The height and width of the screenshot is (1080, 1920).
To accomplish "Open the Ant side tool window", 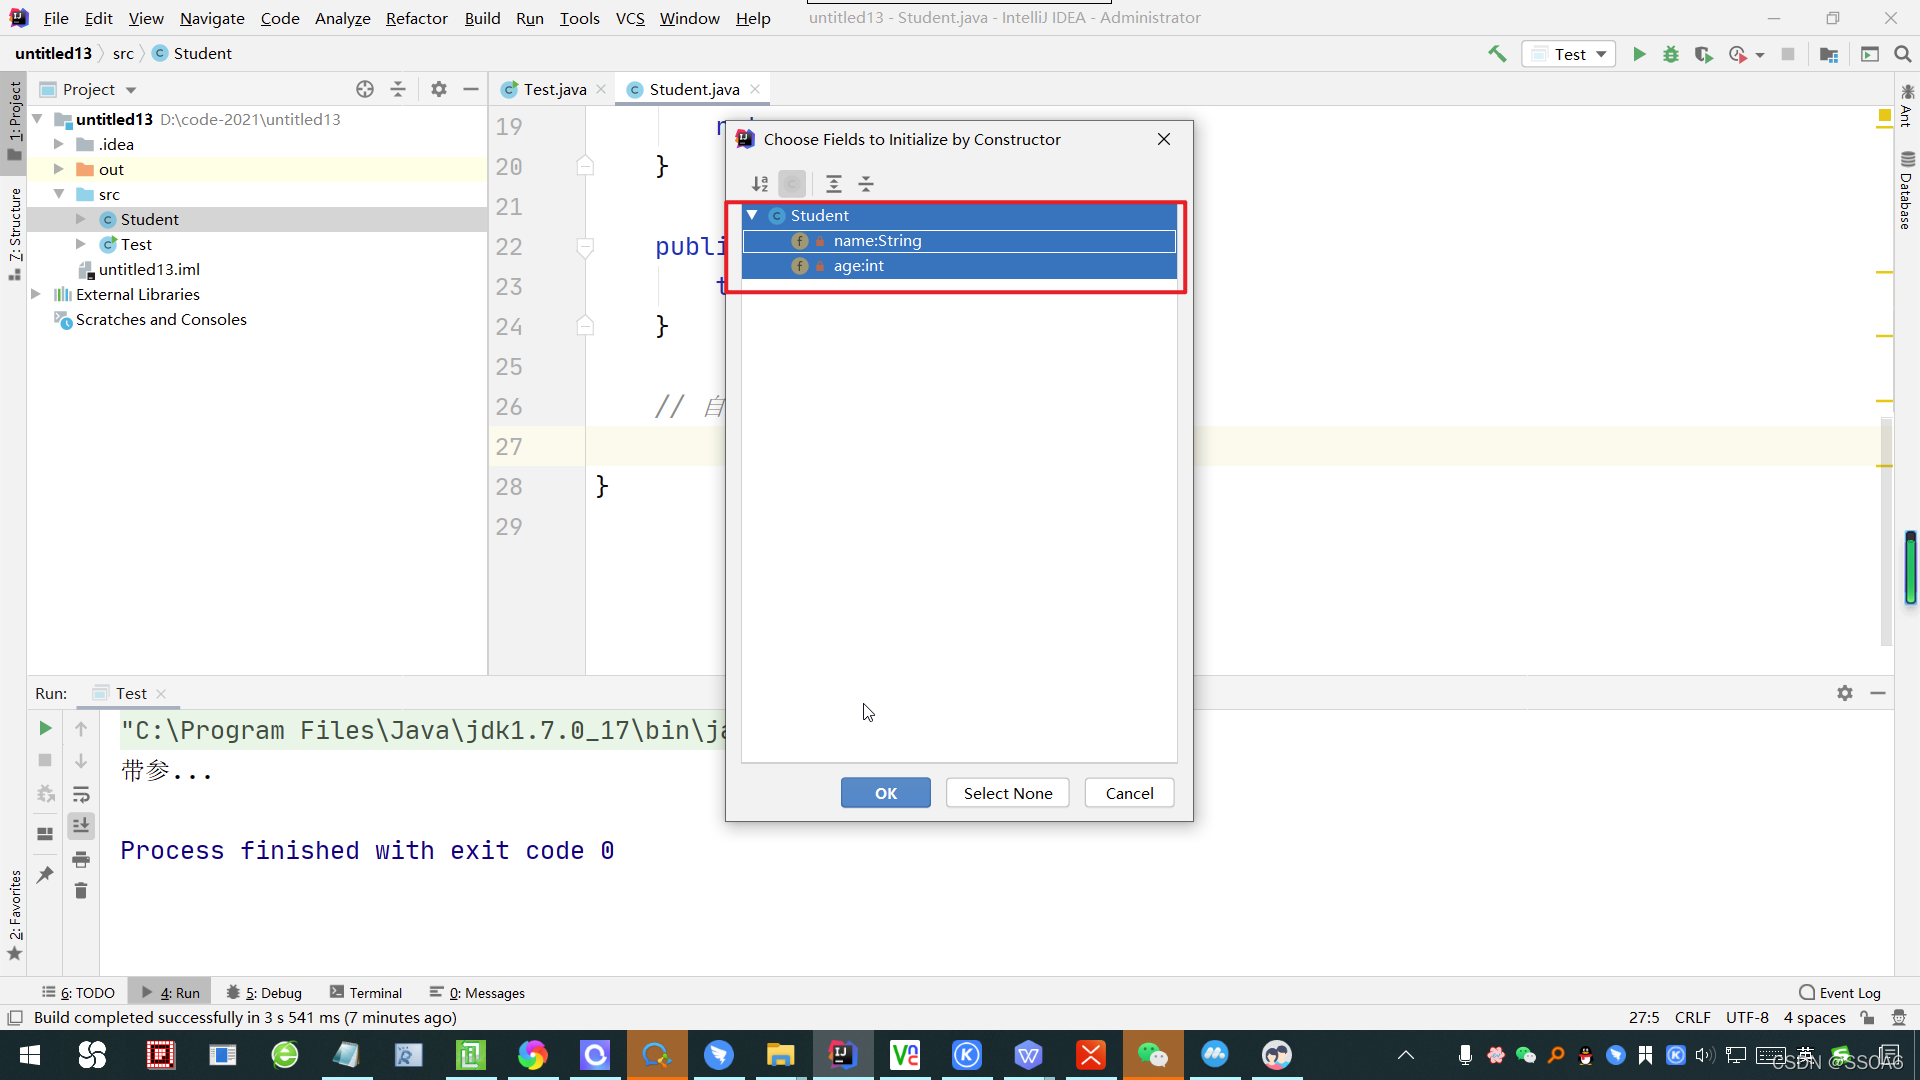I will [x=1907, y=106].
